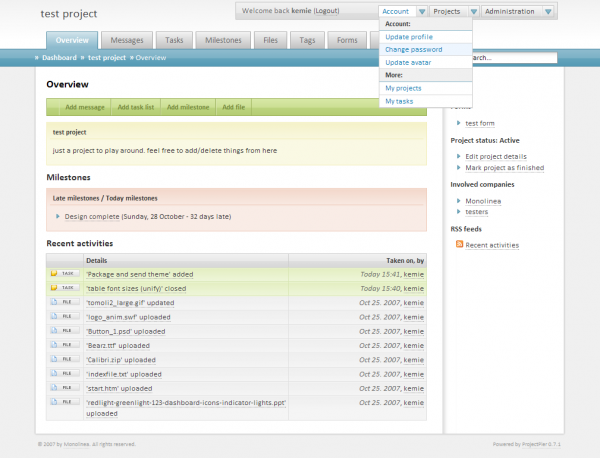Open the Projects dropdown arrow
Screen dimensions: 600x458
coord(474,11)
